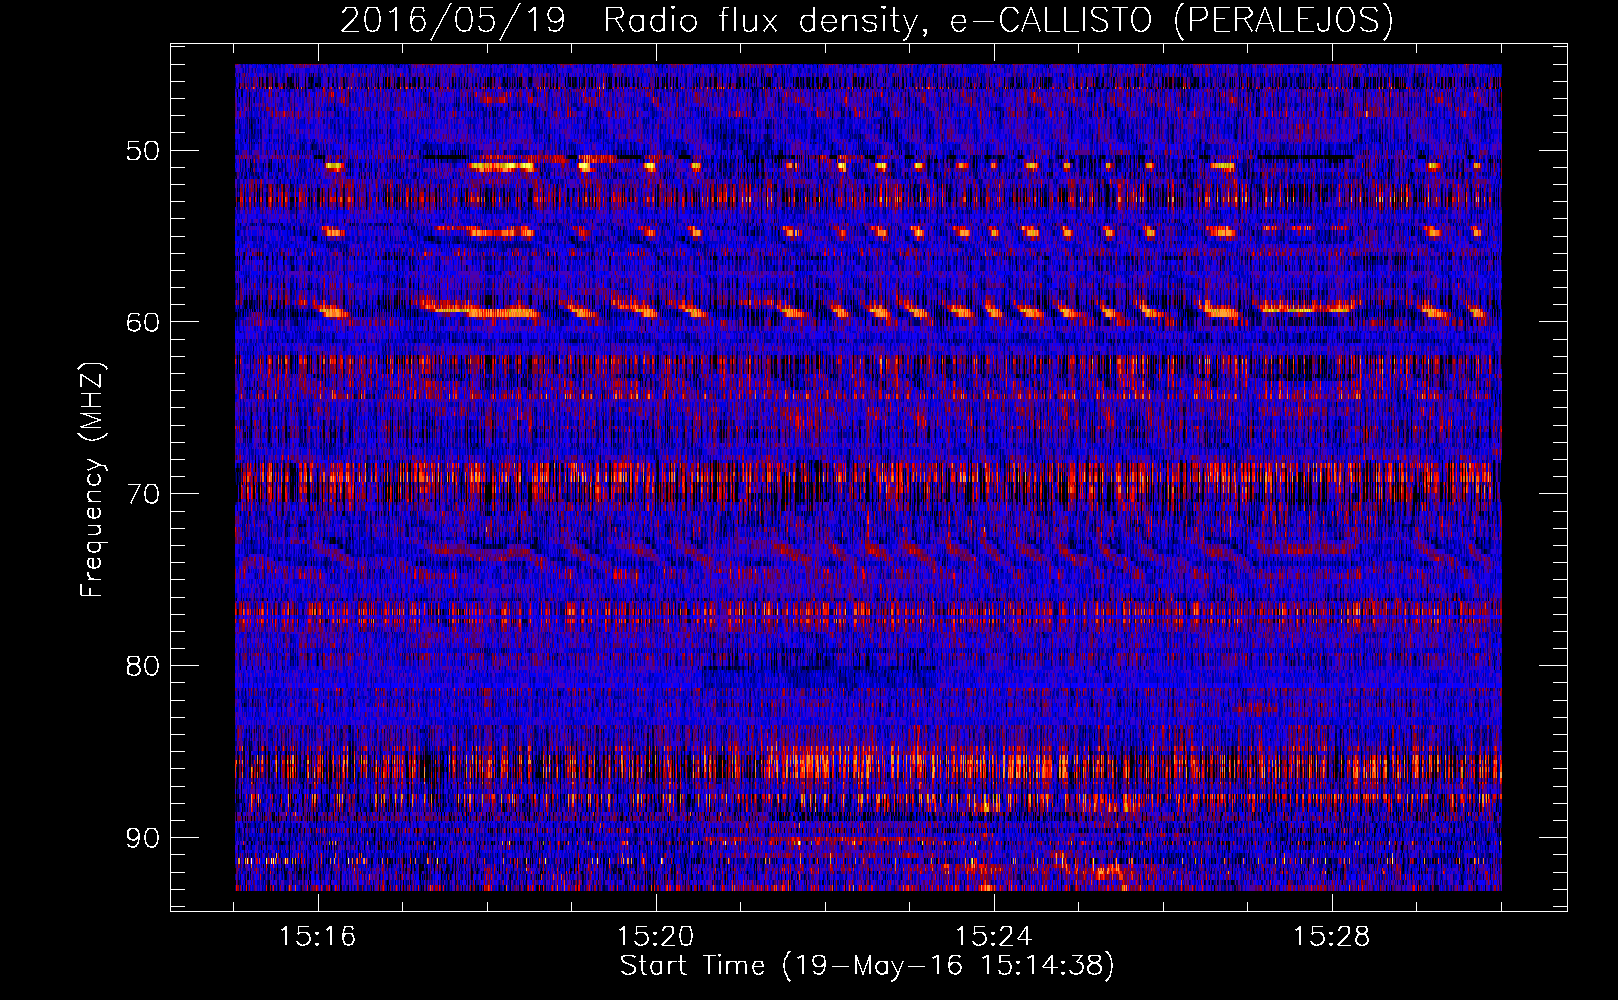
Task: Click the 60 MHz frequency tick label
Action: pyautogui.click(x=142, y=323)
